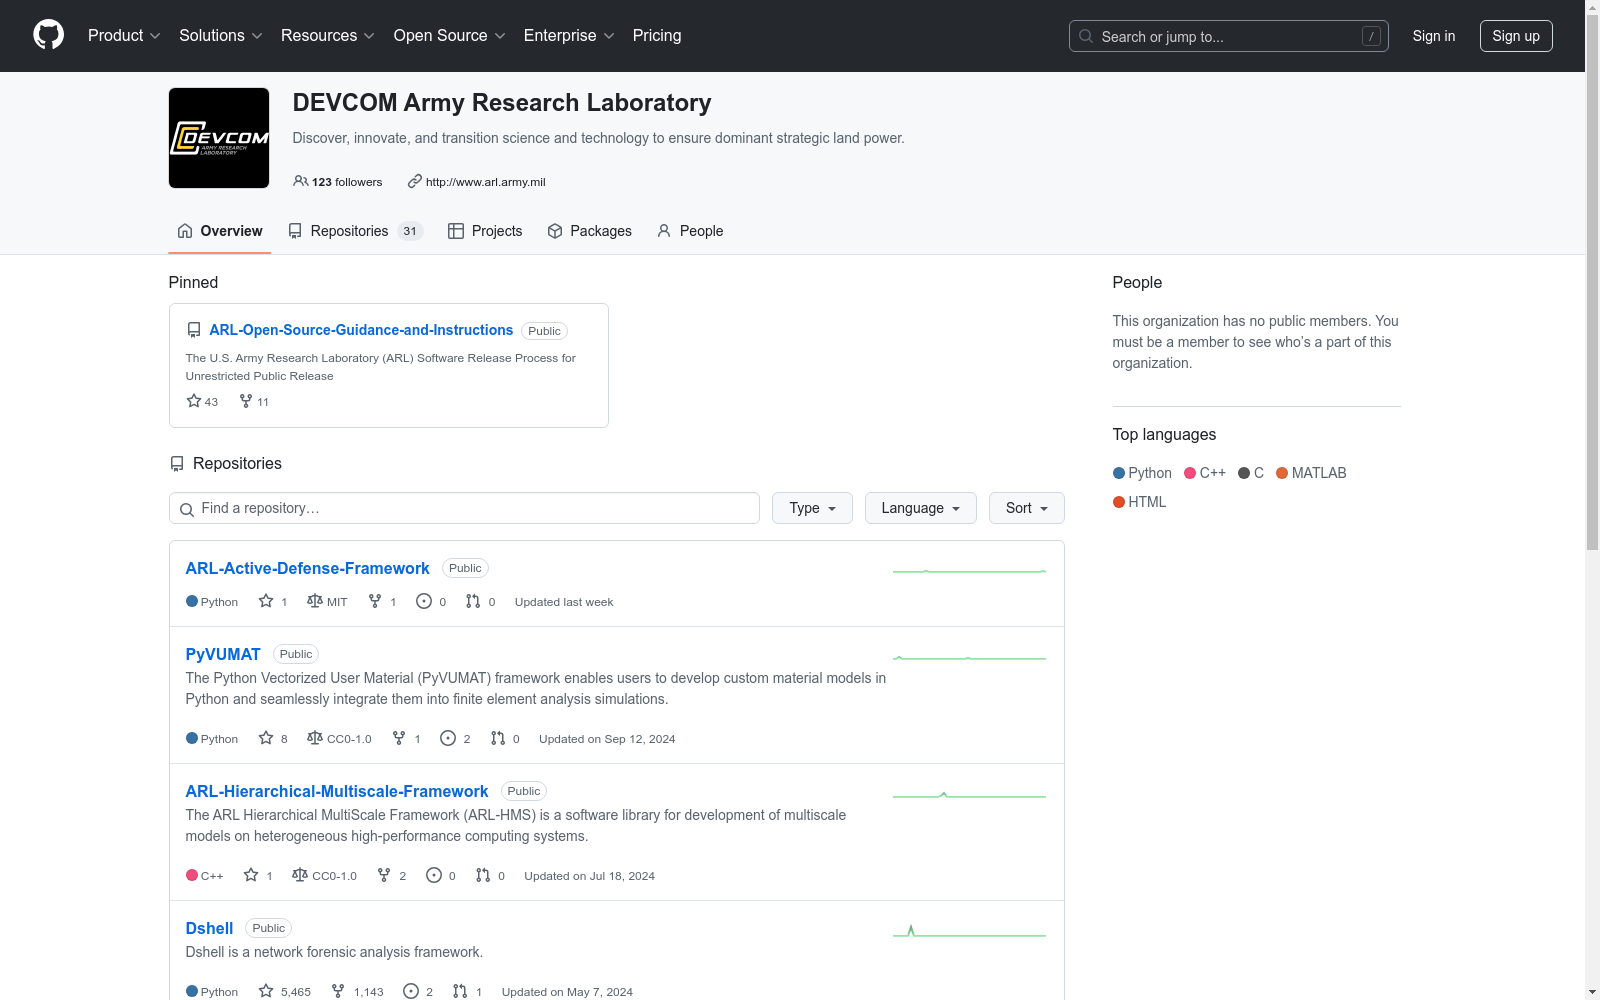Click fork icon for ARL-Hierarchical-Multiscale-Framework

pos(384,875)
